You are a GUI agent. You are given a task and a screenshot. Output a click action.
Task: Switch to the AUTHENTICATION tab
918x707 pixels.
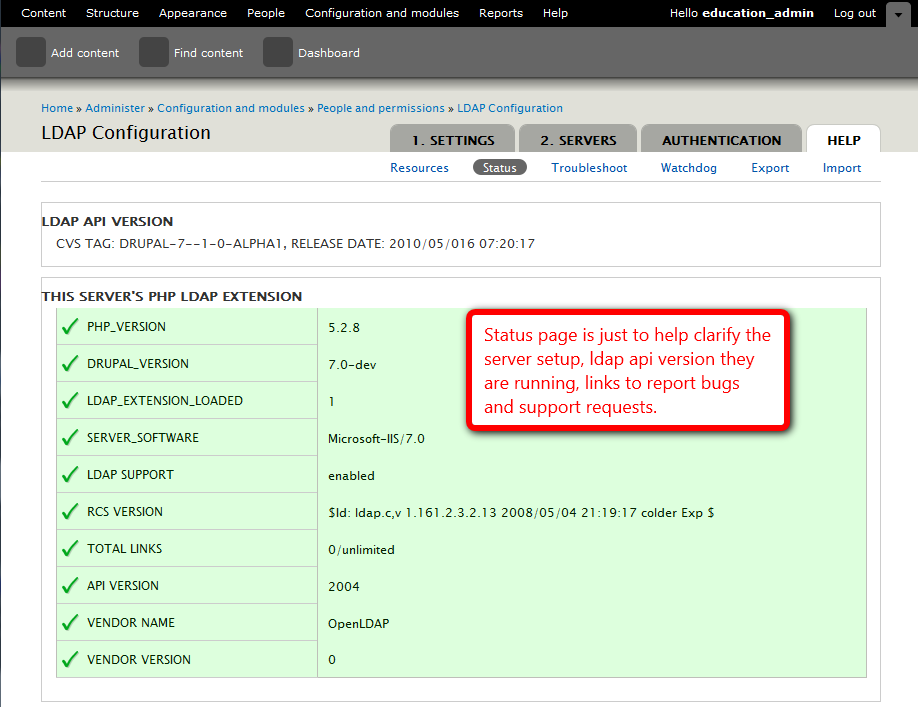click(721, 140)
